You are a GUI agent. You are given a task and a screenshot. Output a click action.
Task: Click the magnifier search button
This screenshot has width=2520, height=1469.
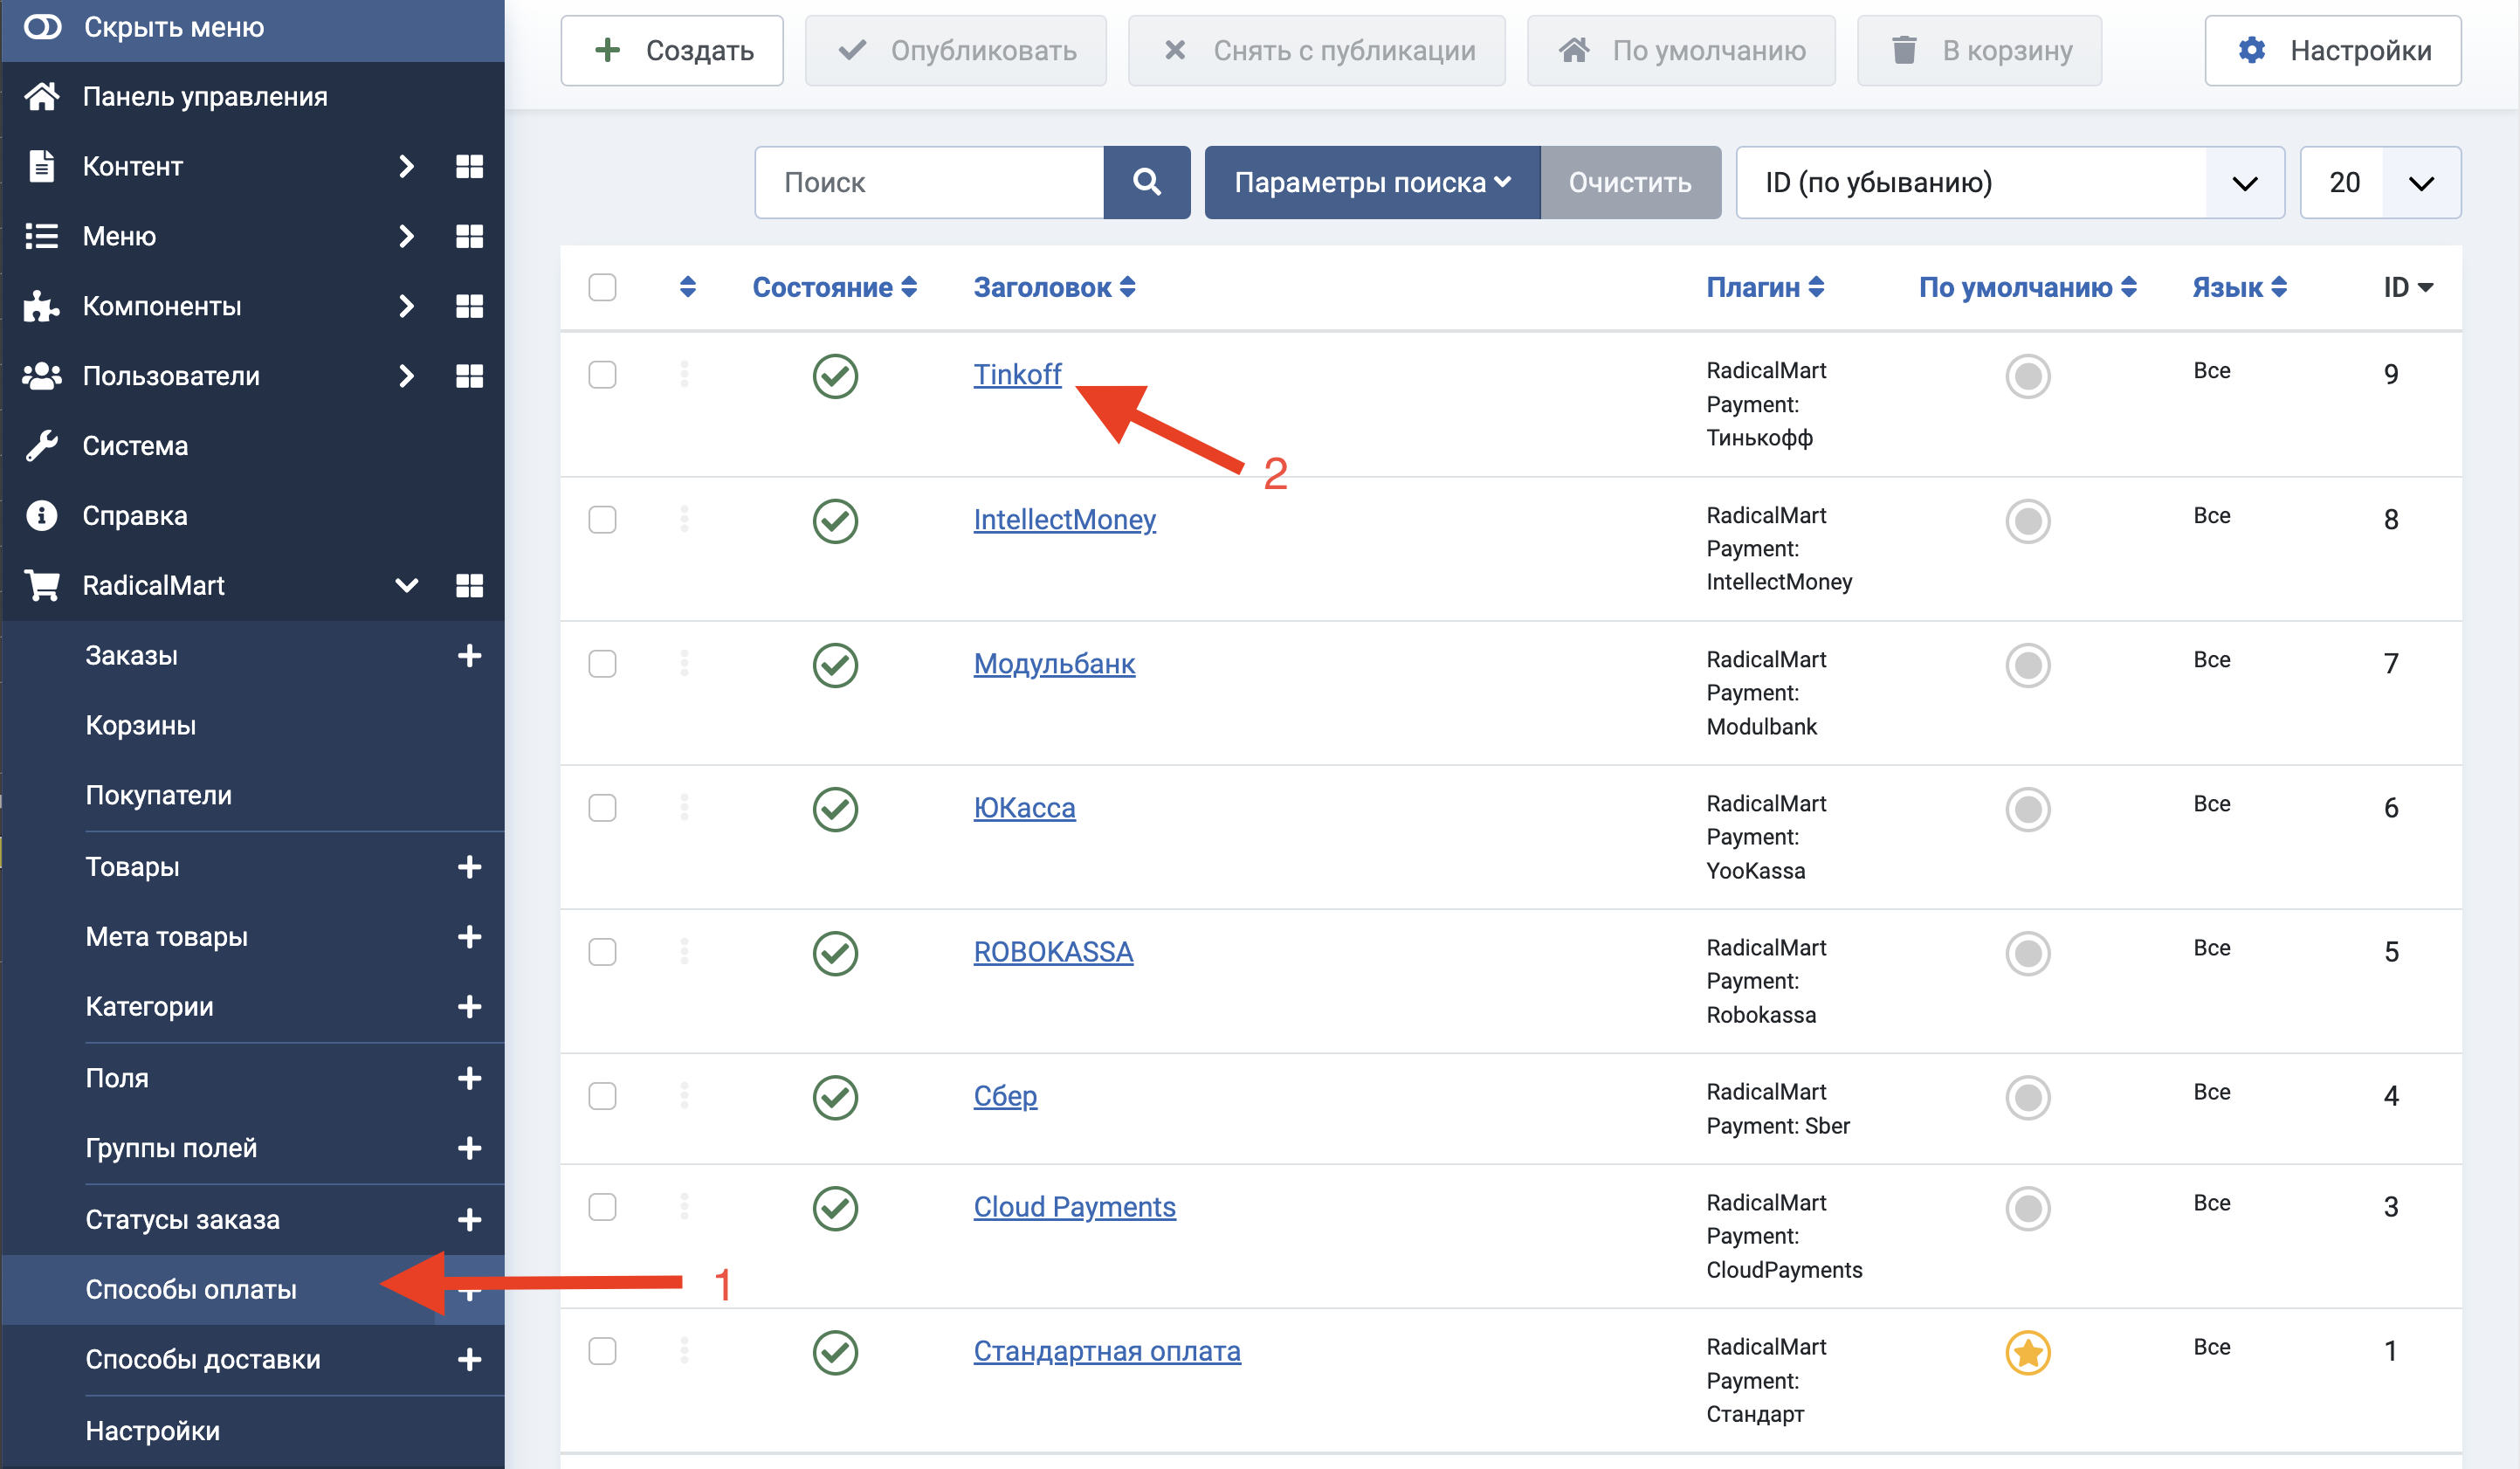coord(1147,182)
